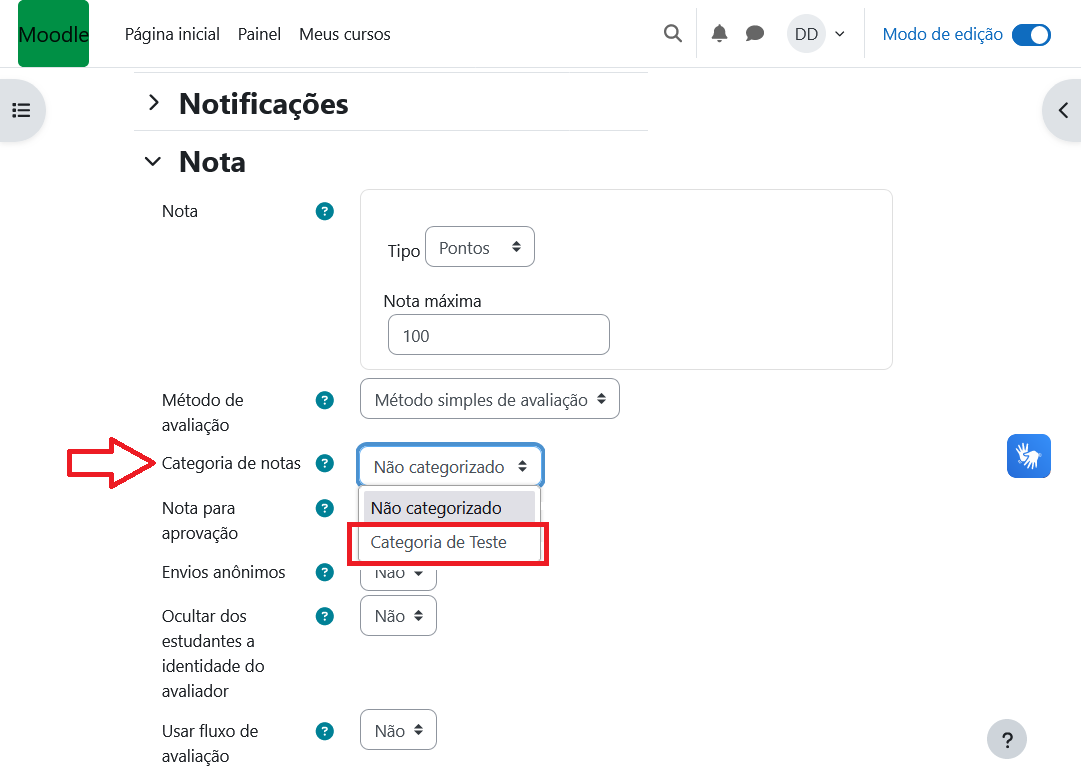Click the search magnifier icon

(x=672, y=34)
